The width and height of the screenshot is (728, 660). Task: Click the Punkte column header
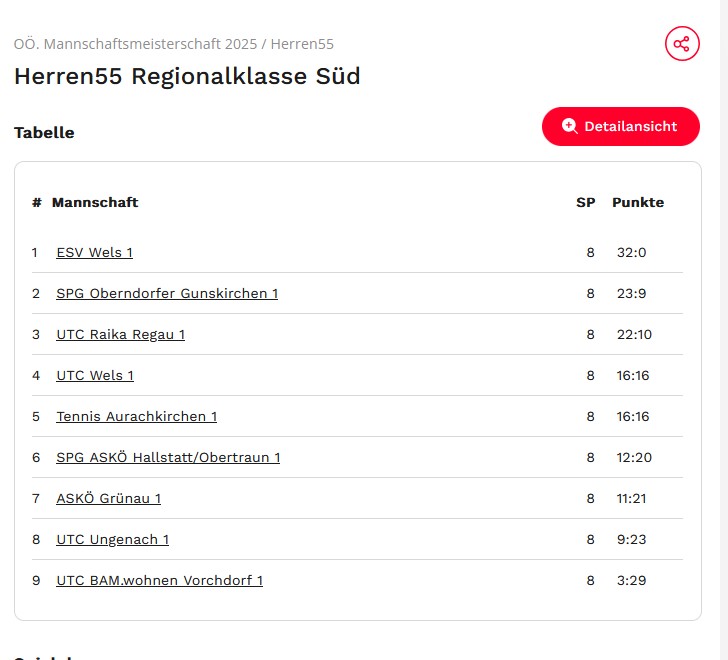click(x=637, y=202)
